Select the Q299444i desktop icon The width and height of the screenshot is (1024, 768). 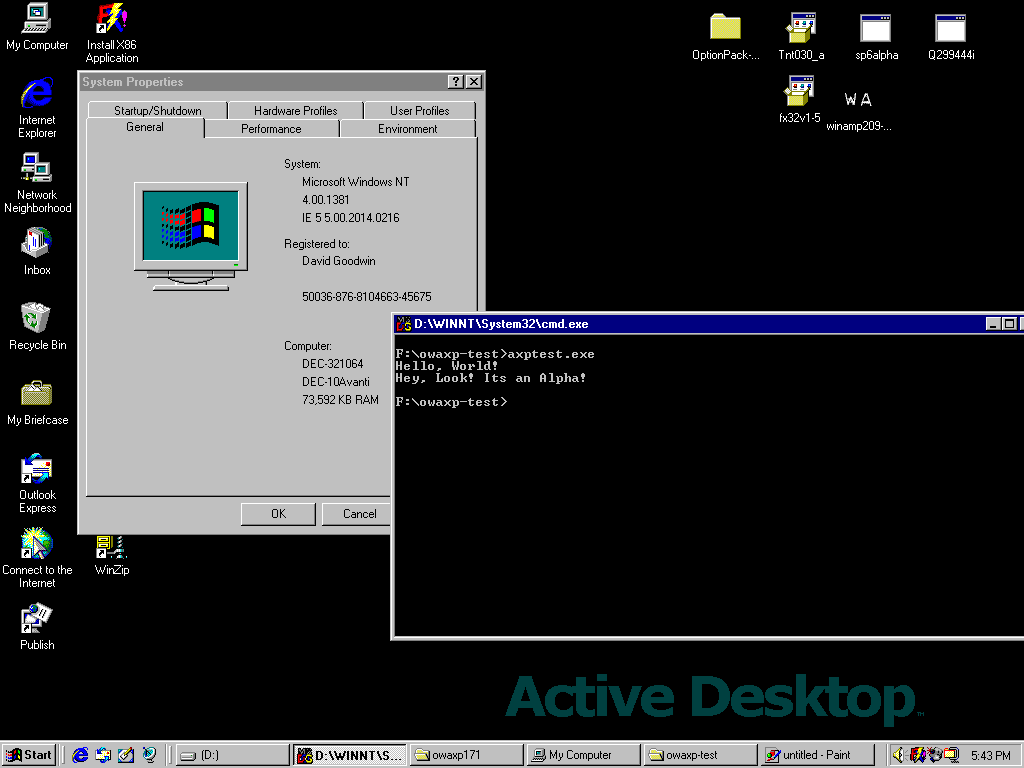(x=951, y=37)
